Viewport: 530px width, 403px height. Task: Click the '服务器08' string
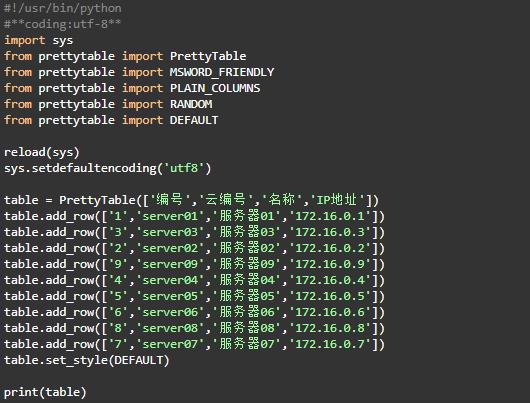tap(247, 328)
